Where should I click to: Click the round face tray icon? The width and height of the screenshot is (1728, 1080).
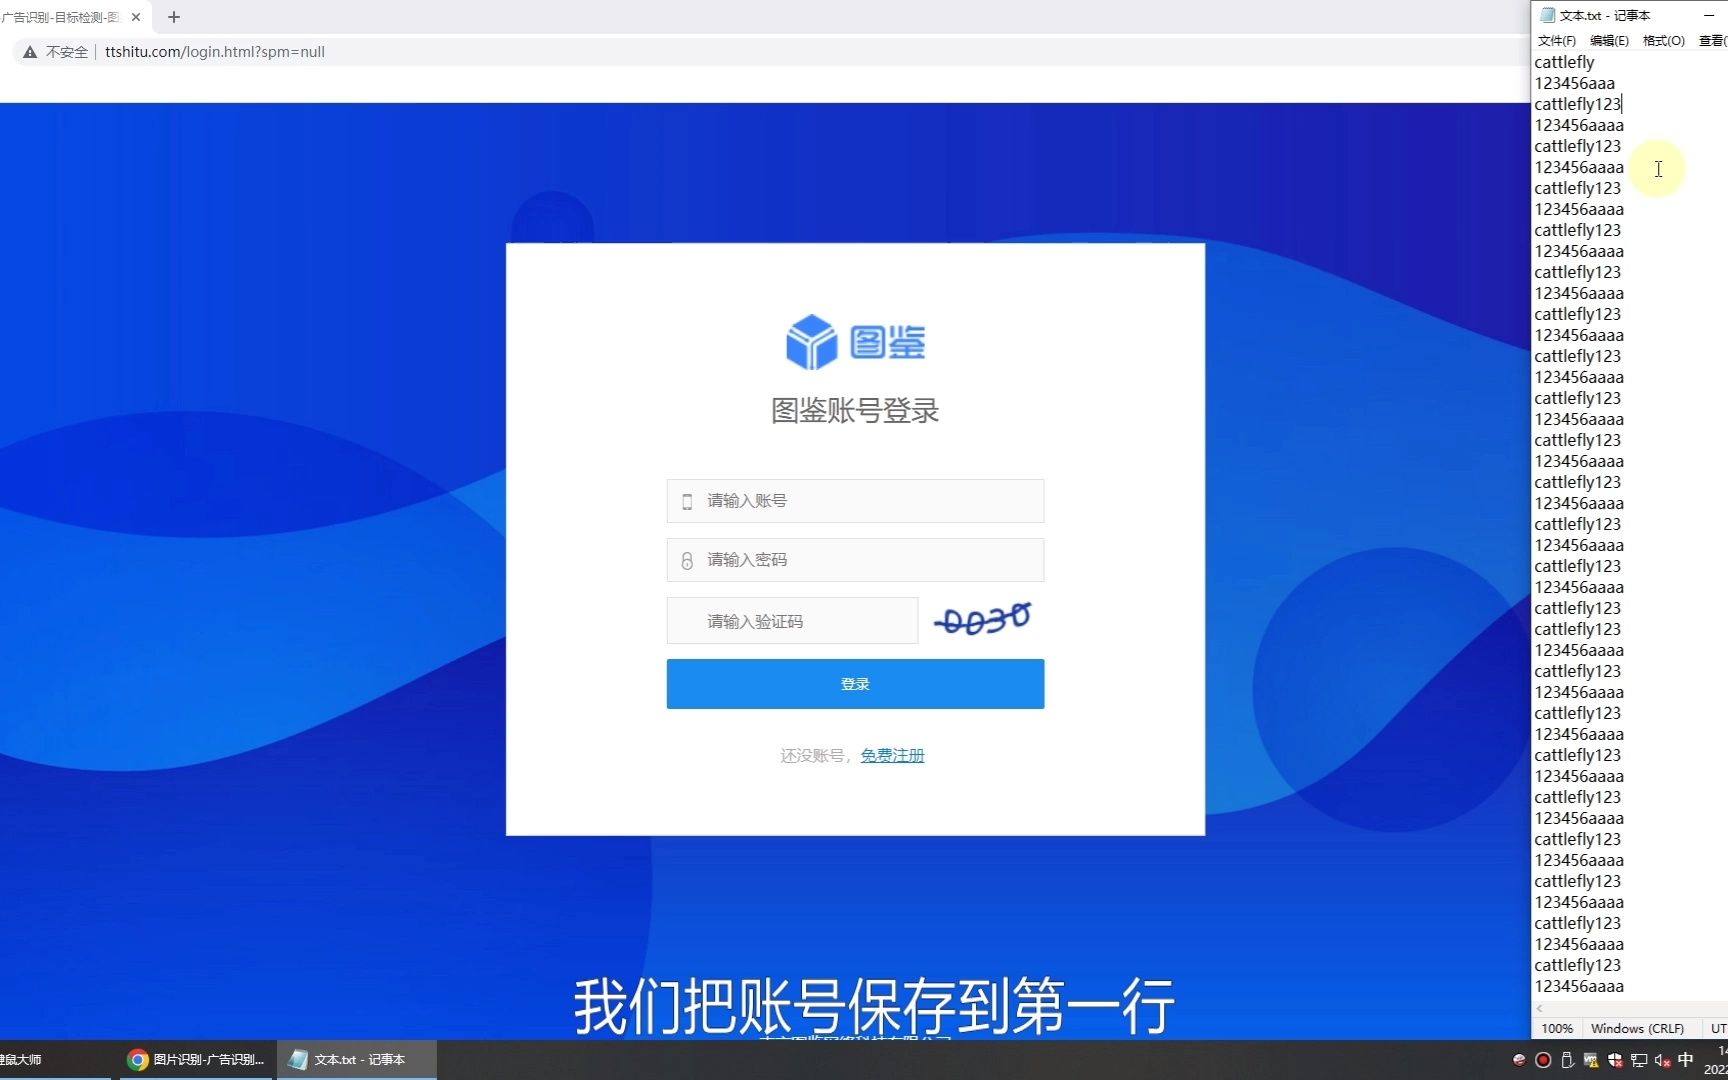pos(1519,1060)
